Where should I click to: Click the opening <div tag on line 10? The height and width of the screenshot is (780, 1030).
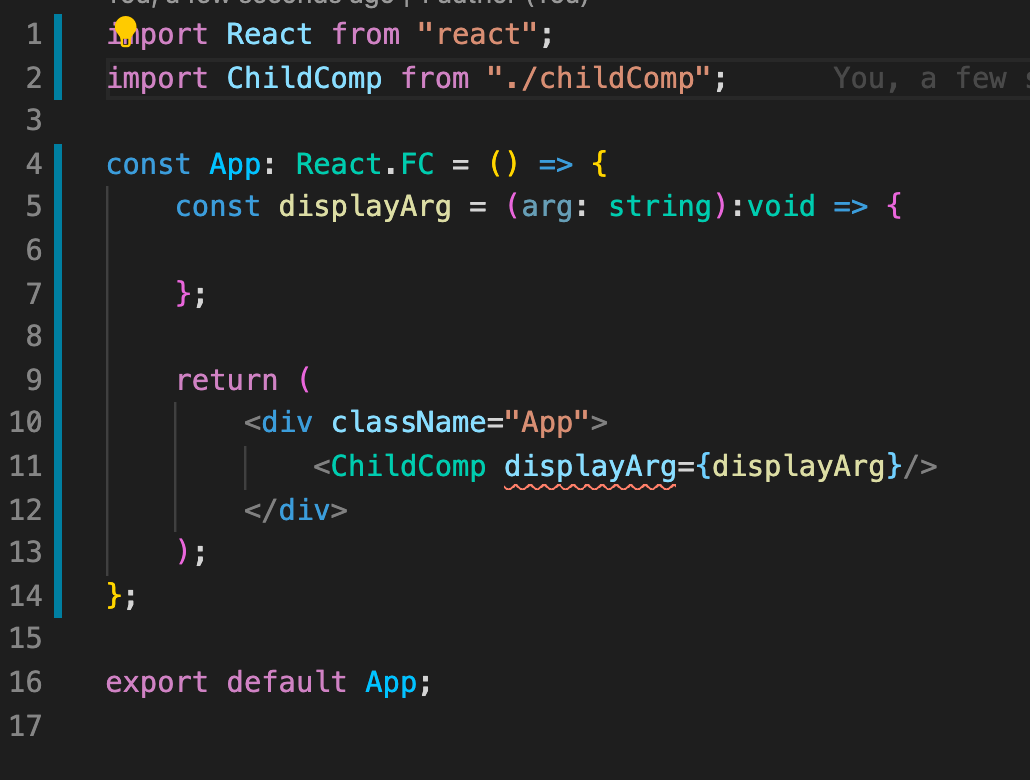pyautogui.click(x=278, y=422)
